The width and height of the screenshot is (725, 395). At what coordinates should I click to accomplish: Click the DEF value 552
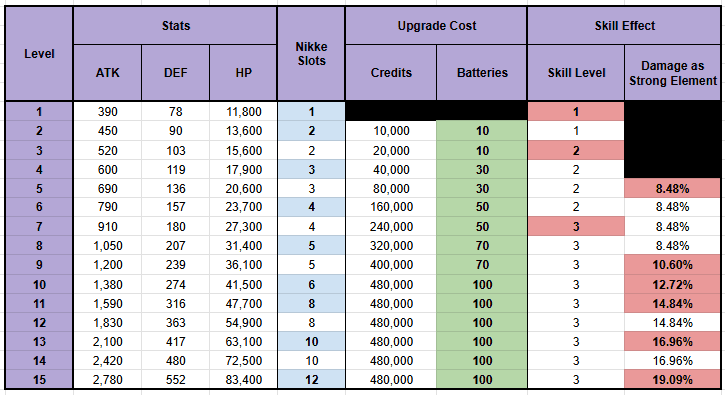tap(175, 379)
